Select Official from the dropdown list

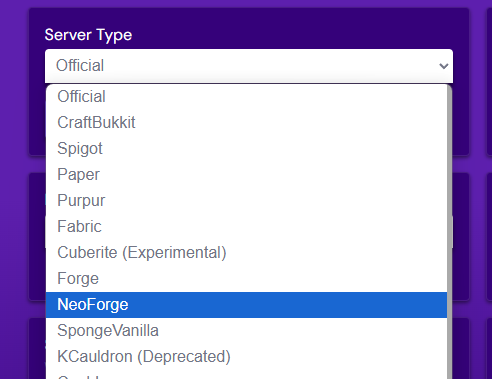[246, 97]
